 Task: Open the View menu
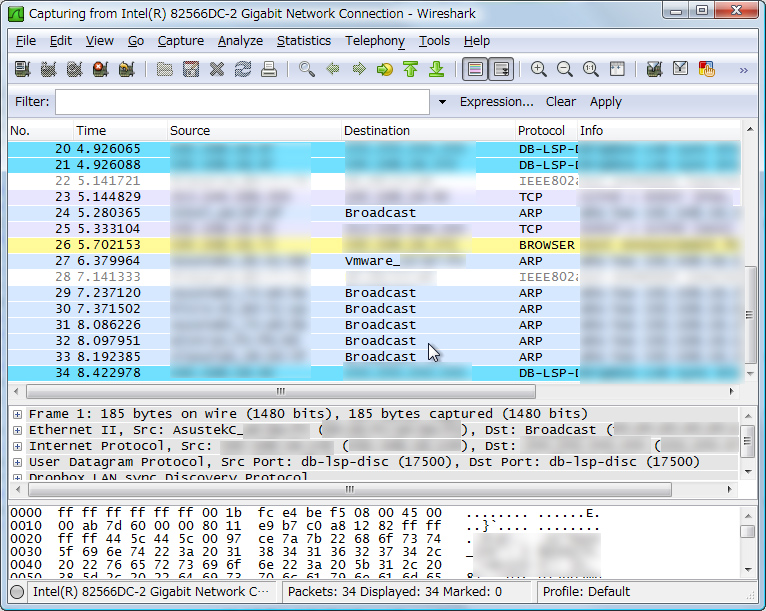click(x=100, y=41)
